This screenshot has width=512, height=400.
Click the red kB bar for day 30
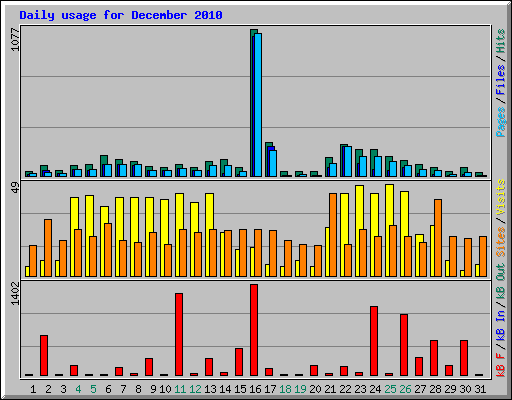(464, 358)
